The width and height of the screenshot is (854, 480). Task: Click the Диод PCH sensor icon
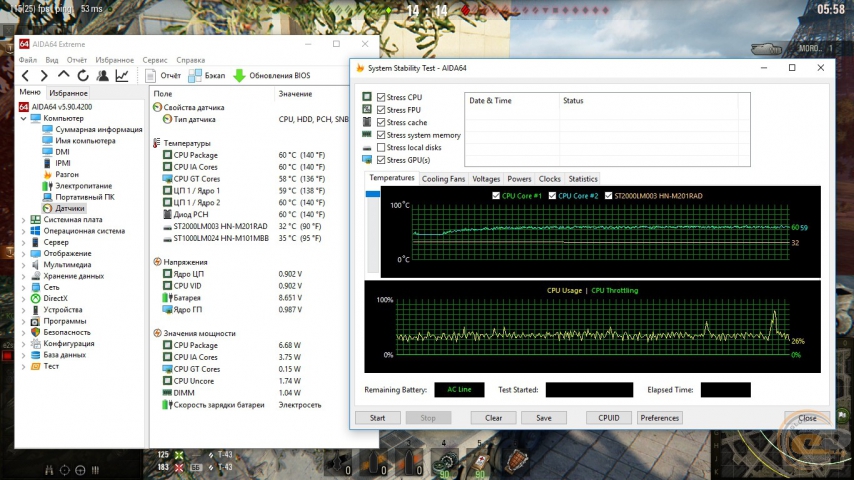coord(167,214)
